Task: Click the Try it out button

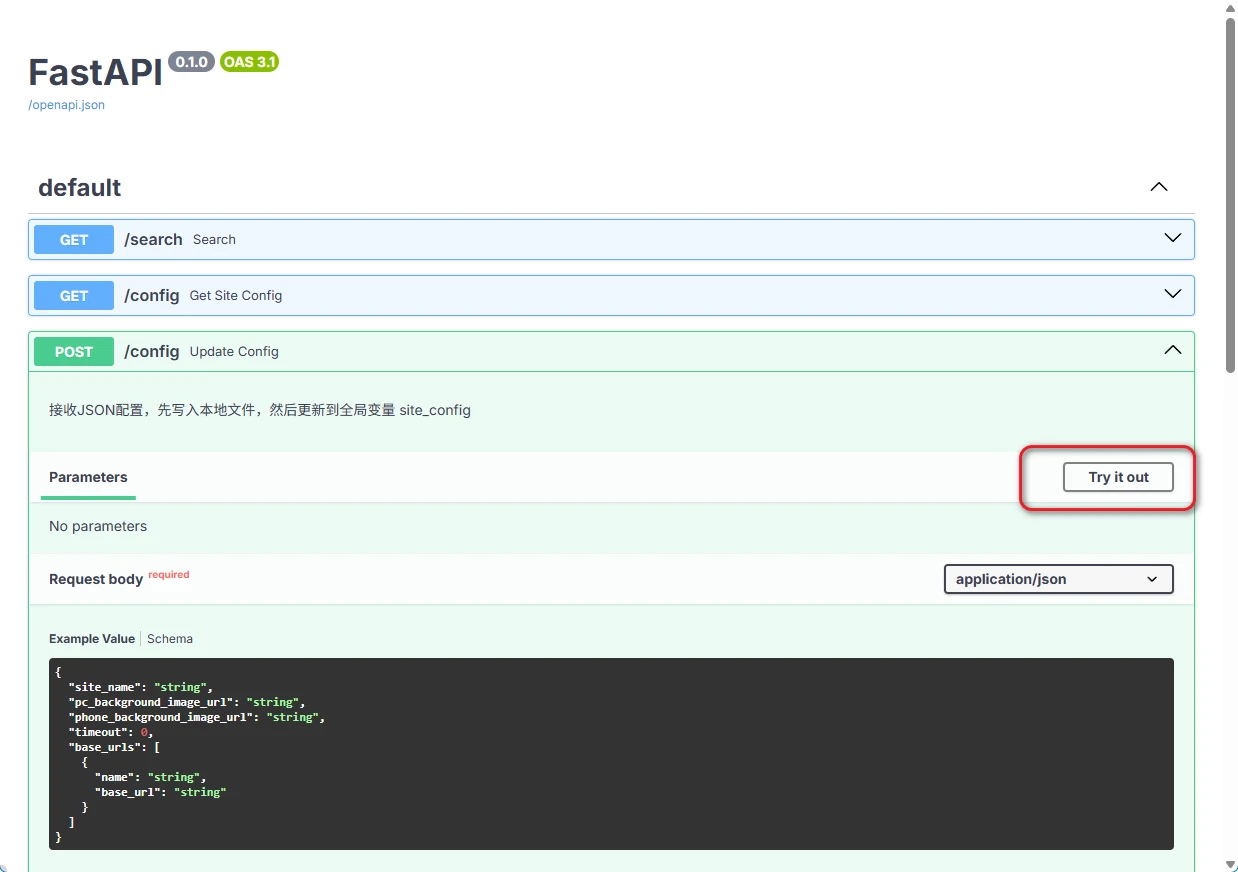Action: (1117, 477)
